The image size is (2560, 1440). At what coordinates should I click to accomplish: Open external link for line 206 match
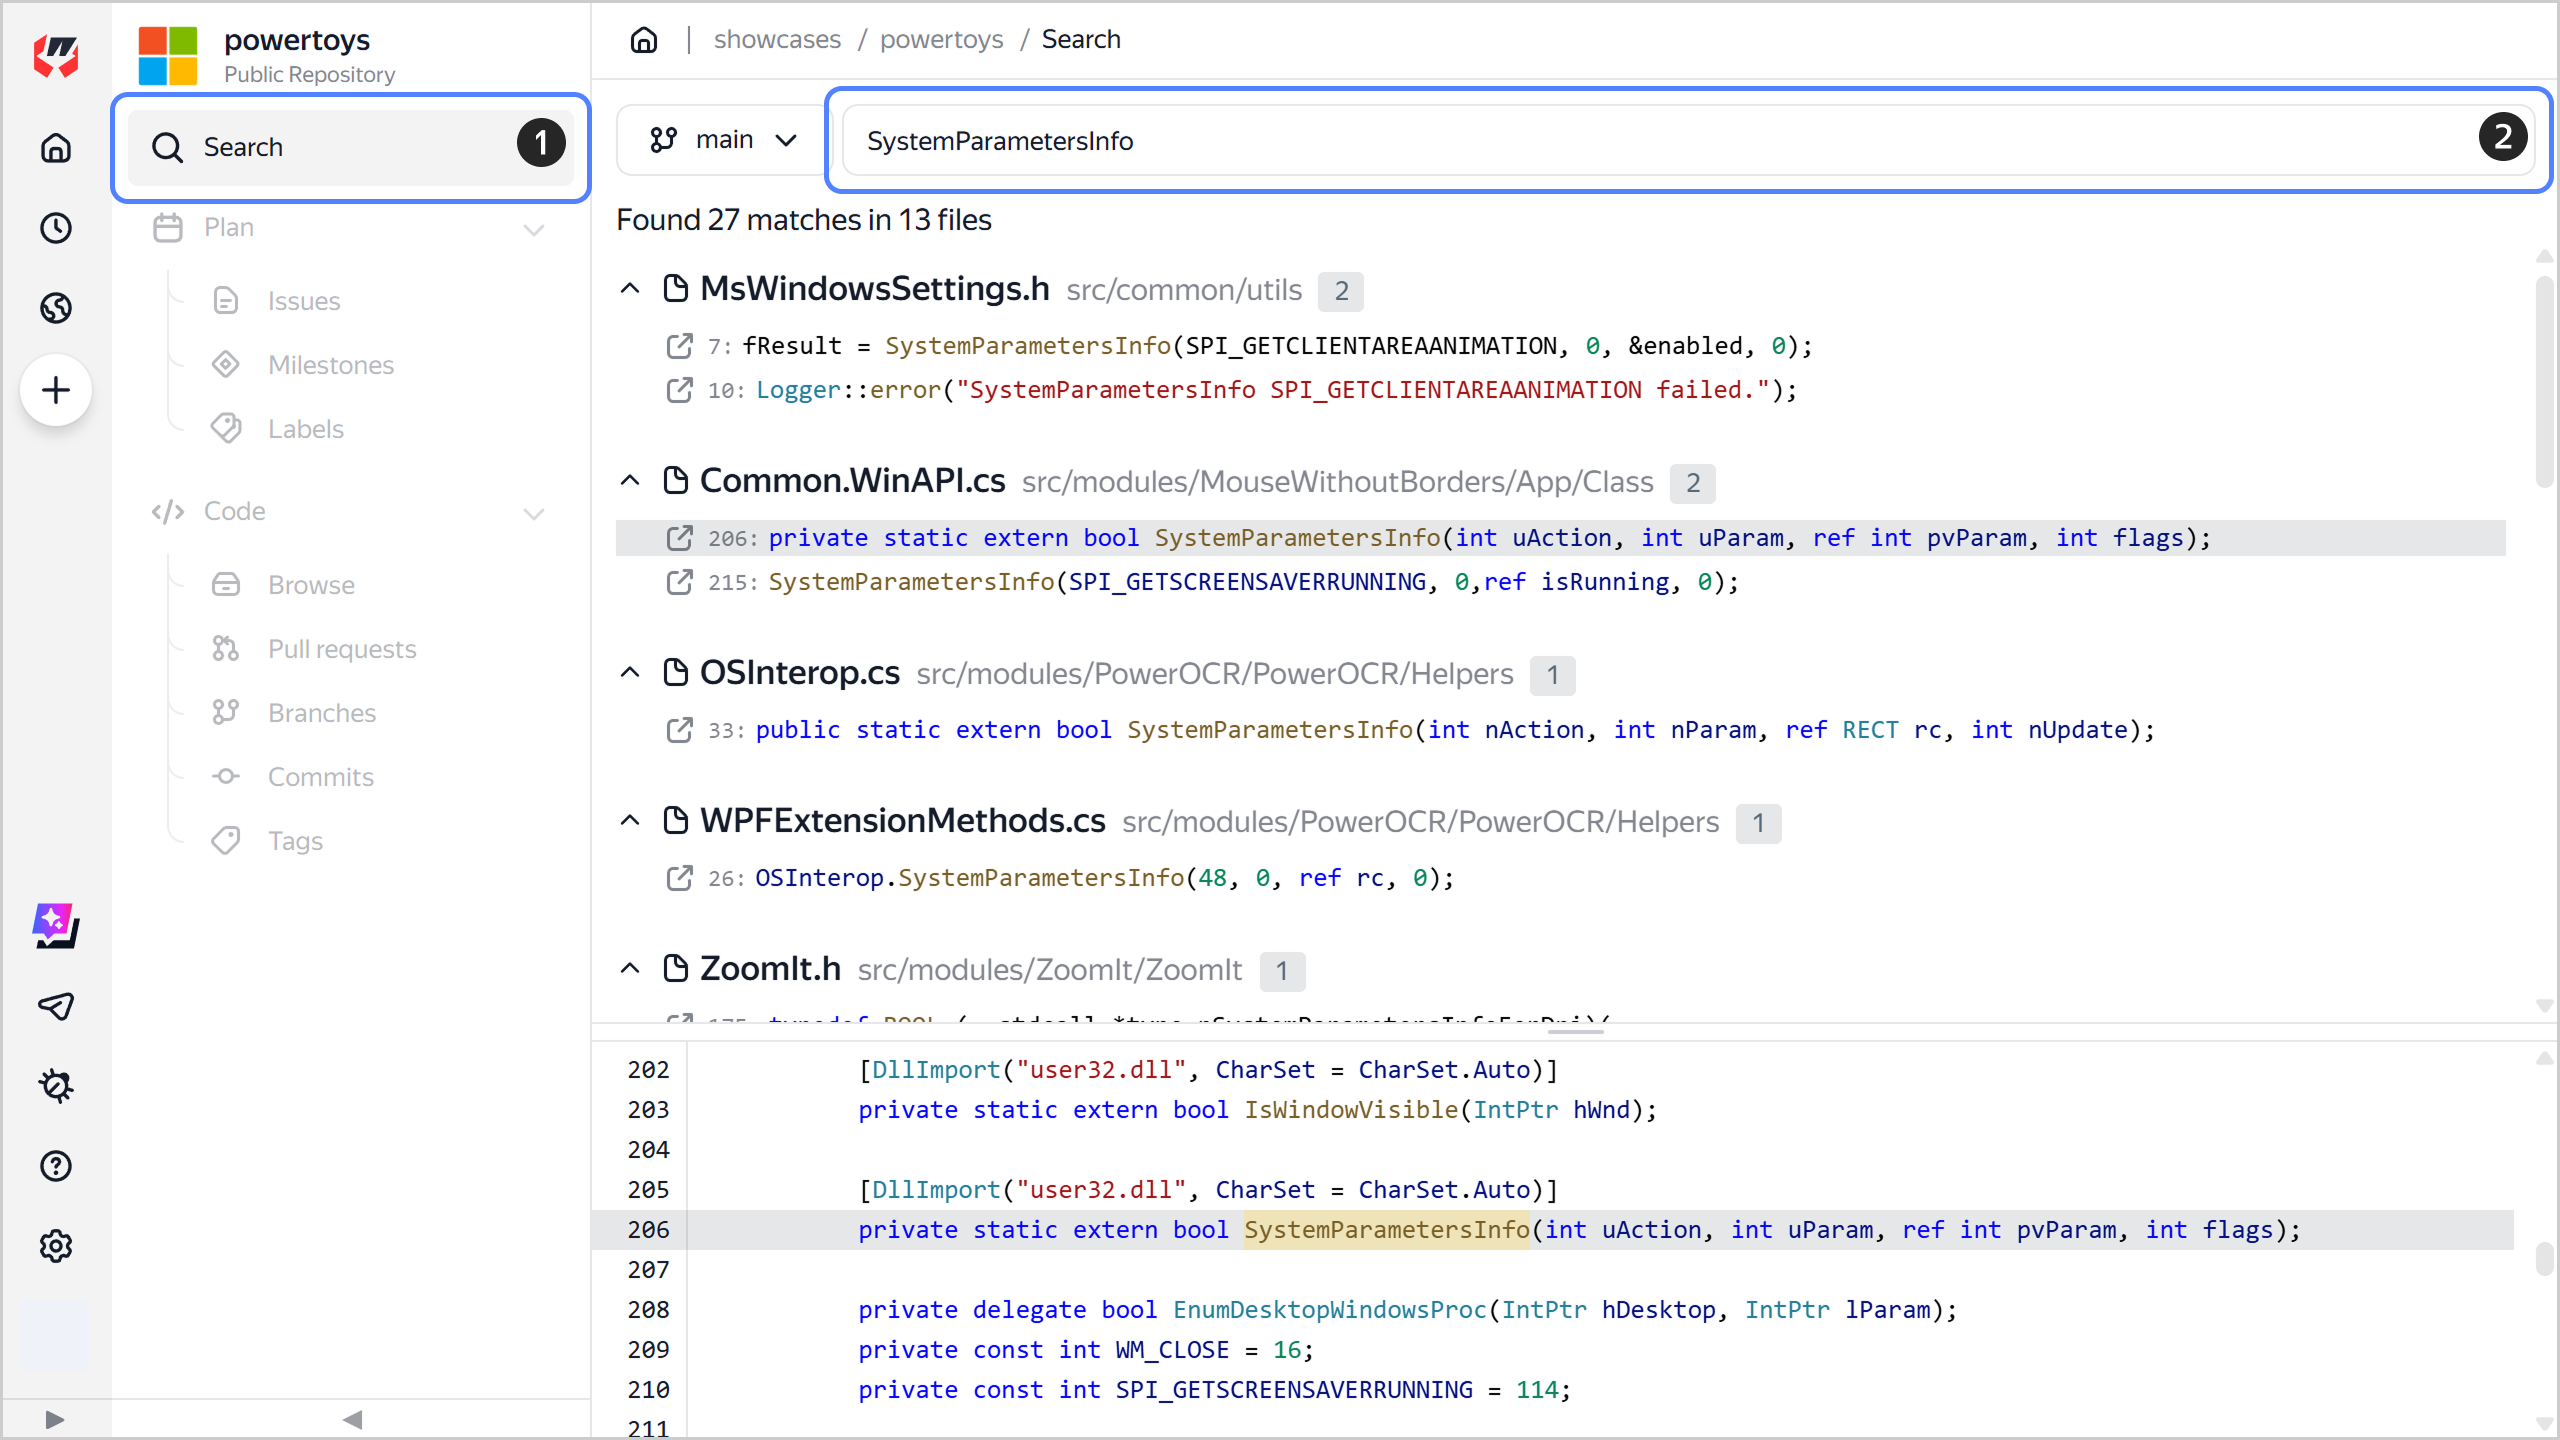(681, 537)
